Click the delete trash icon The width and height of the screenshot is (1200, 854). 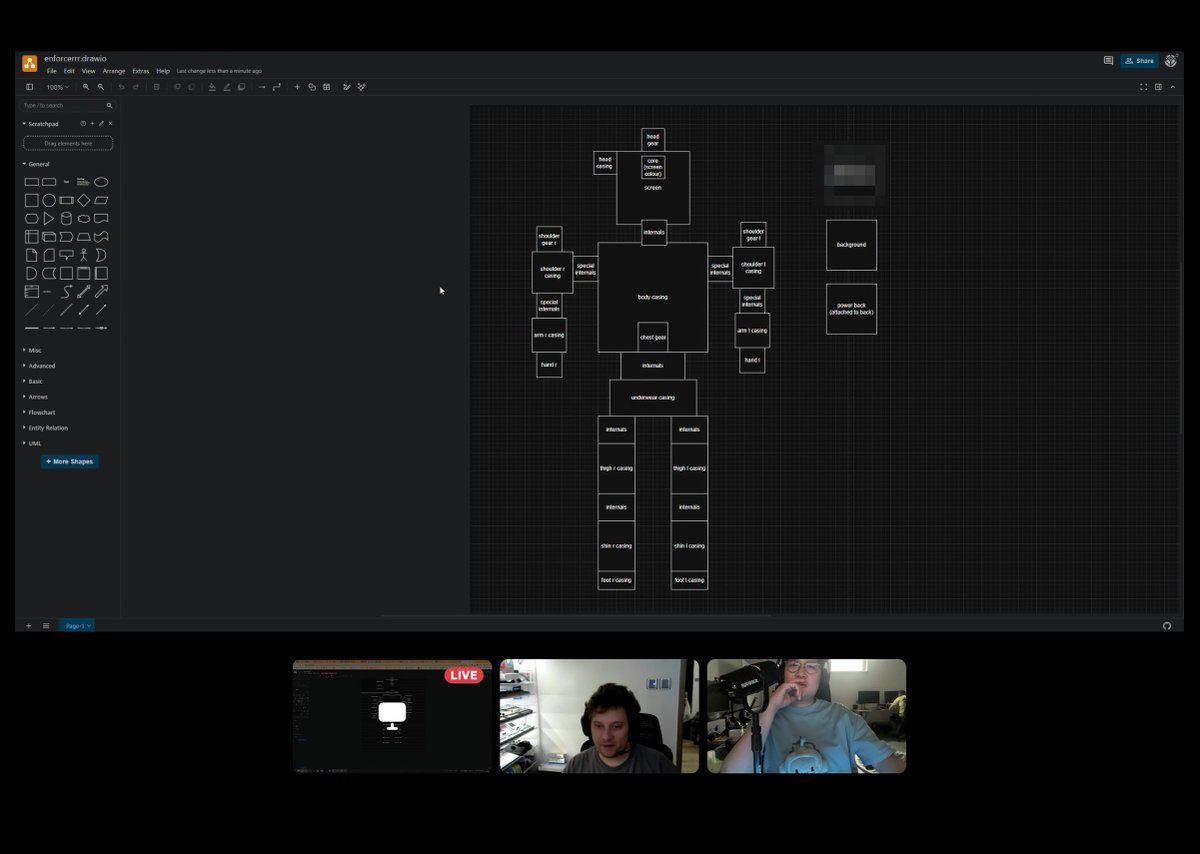coord(157,87)
